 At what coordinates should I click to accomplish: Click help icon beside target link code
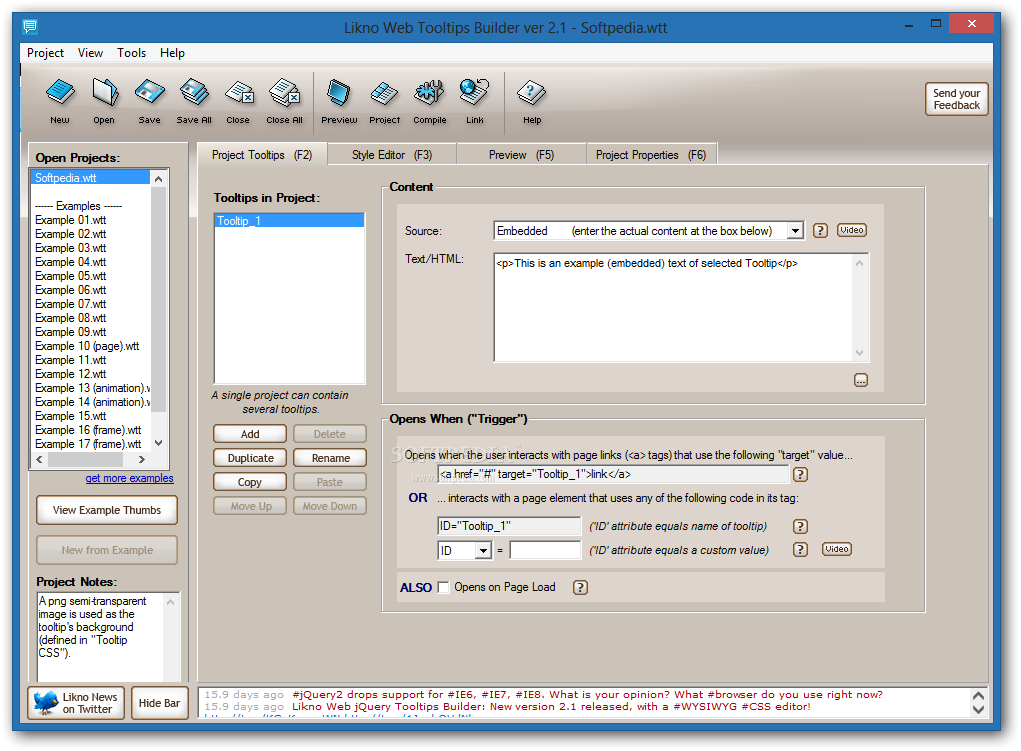click(x=800, y=474)
